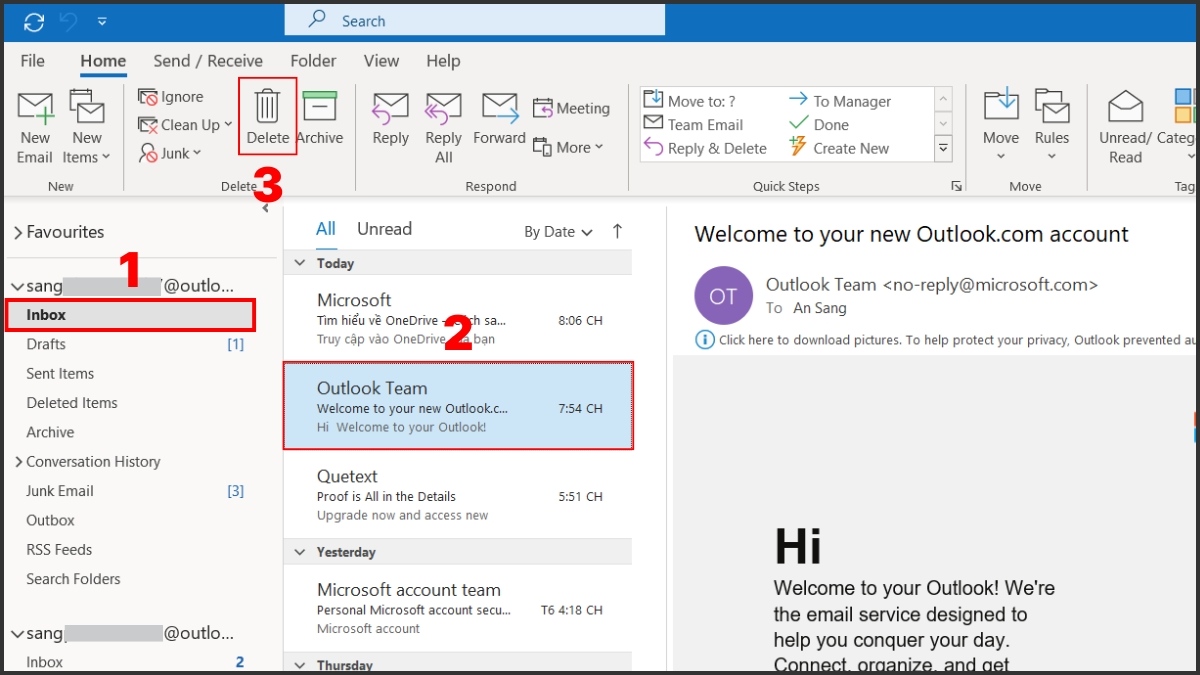
Task: Open the Clean Up dropdown
Action: click(185, 125)
